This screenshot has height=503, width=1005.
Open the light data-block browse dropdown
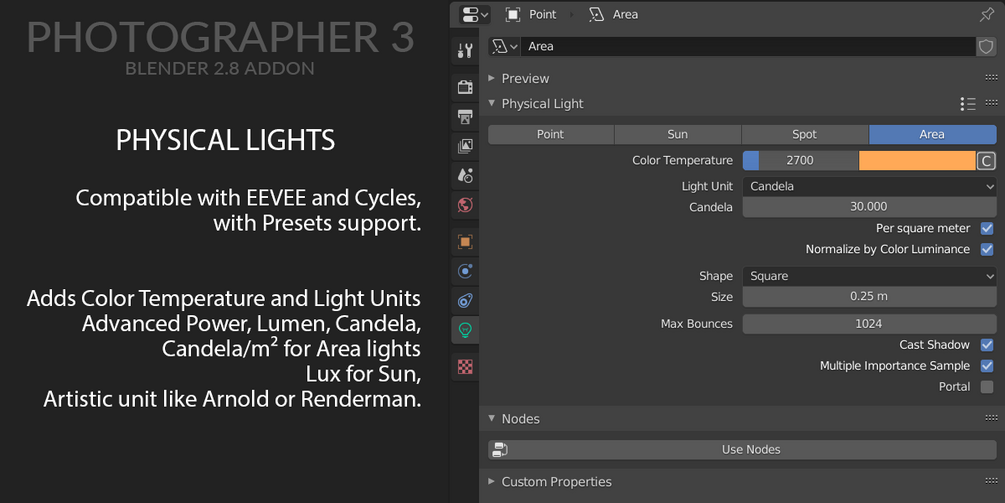(x=504, y=46)
